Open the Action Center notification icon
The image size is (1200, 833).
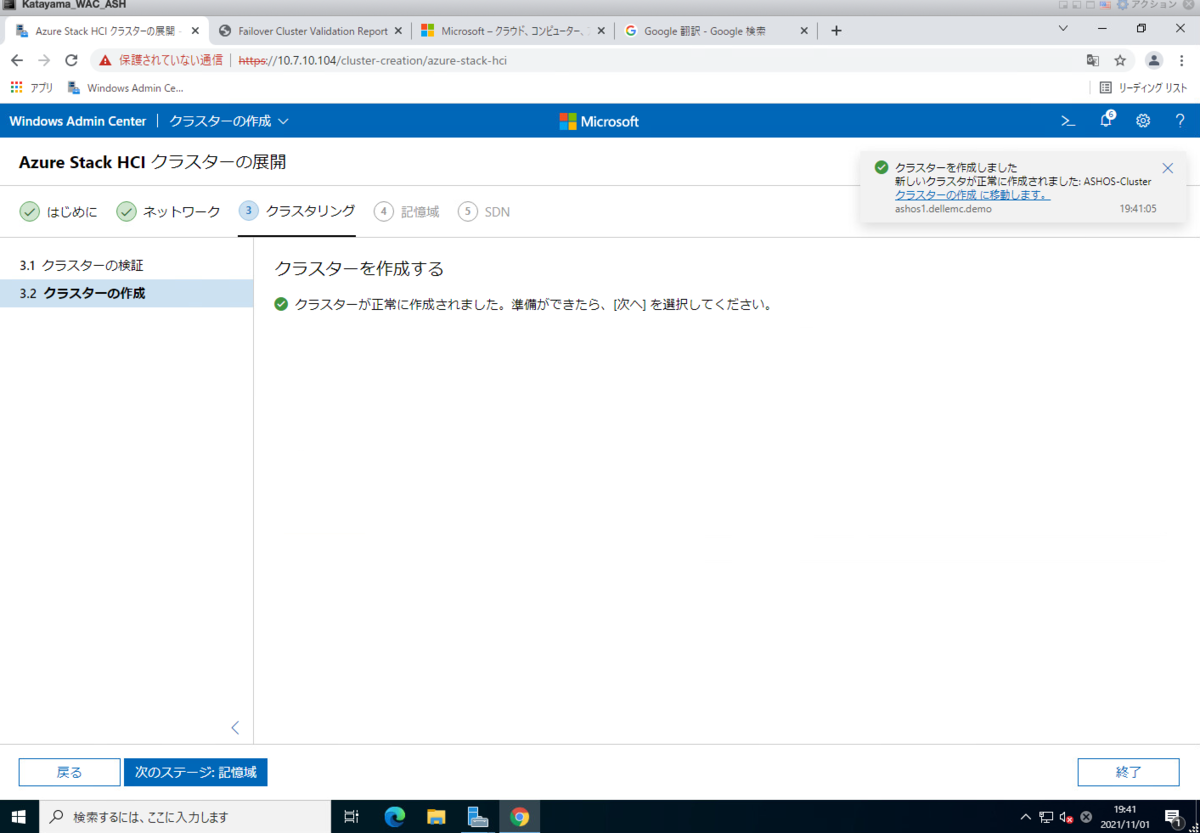[1174, 817]
